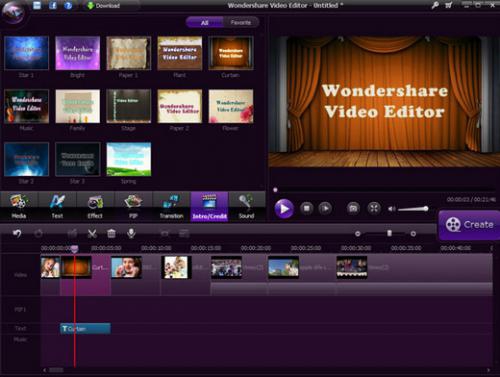Open the Facebook share icon

(53, 5)
